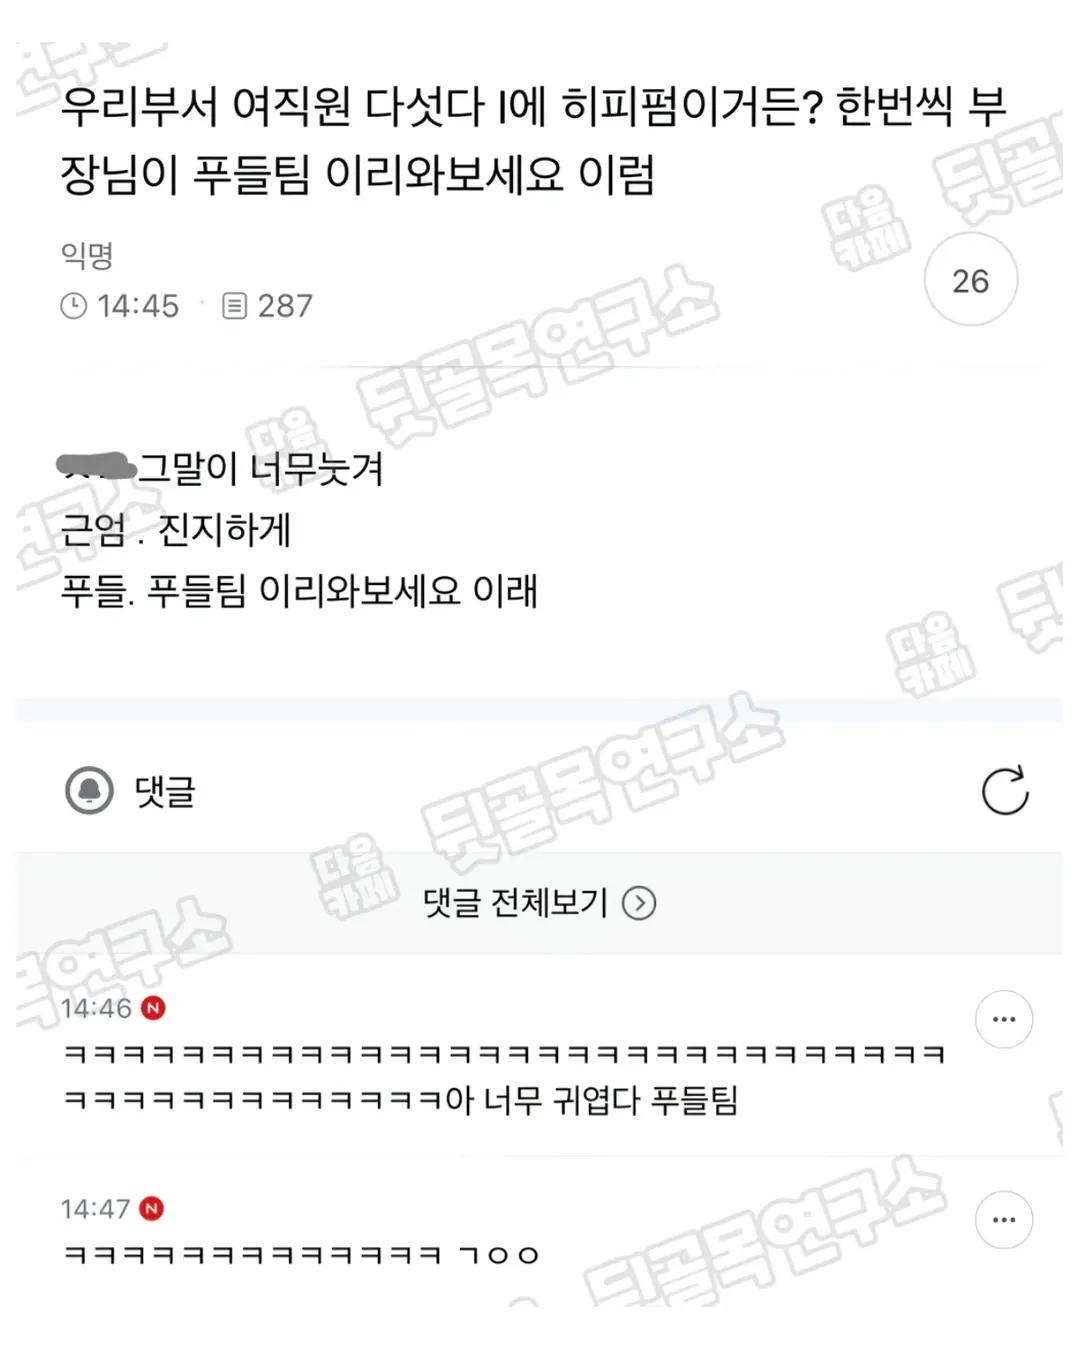The height and width of the screenshot is (1350, 1080).
Task: Click the chevron circle next to 댓글 전체보기
Action: pos(639,904)
